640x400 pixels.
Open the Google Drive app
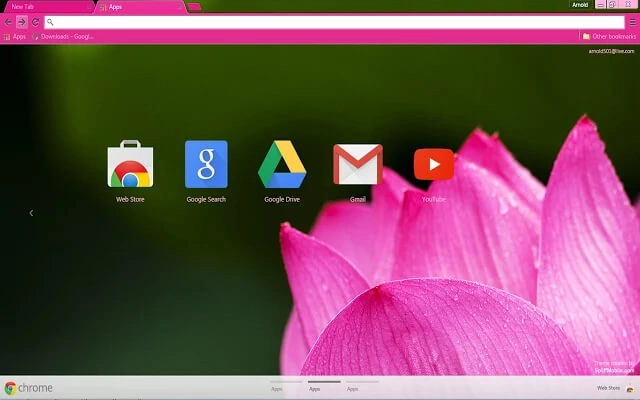click(282, 164)
